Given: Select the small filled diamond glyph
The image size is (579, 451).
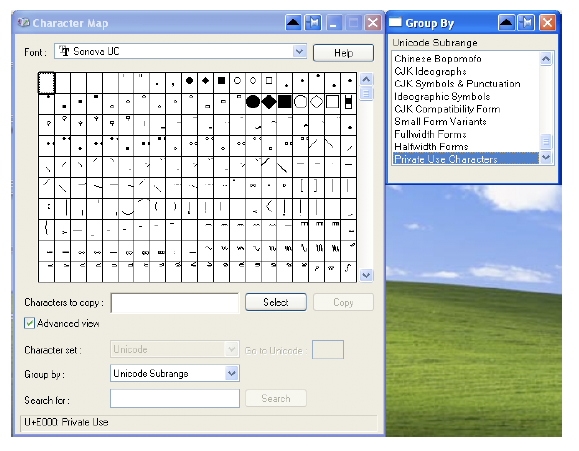Looking at the screenshot, I should click(x=206, y=81).
